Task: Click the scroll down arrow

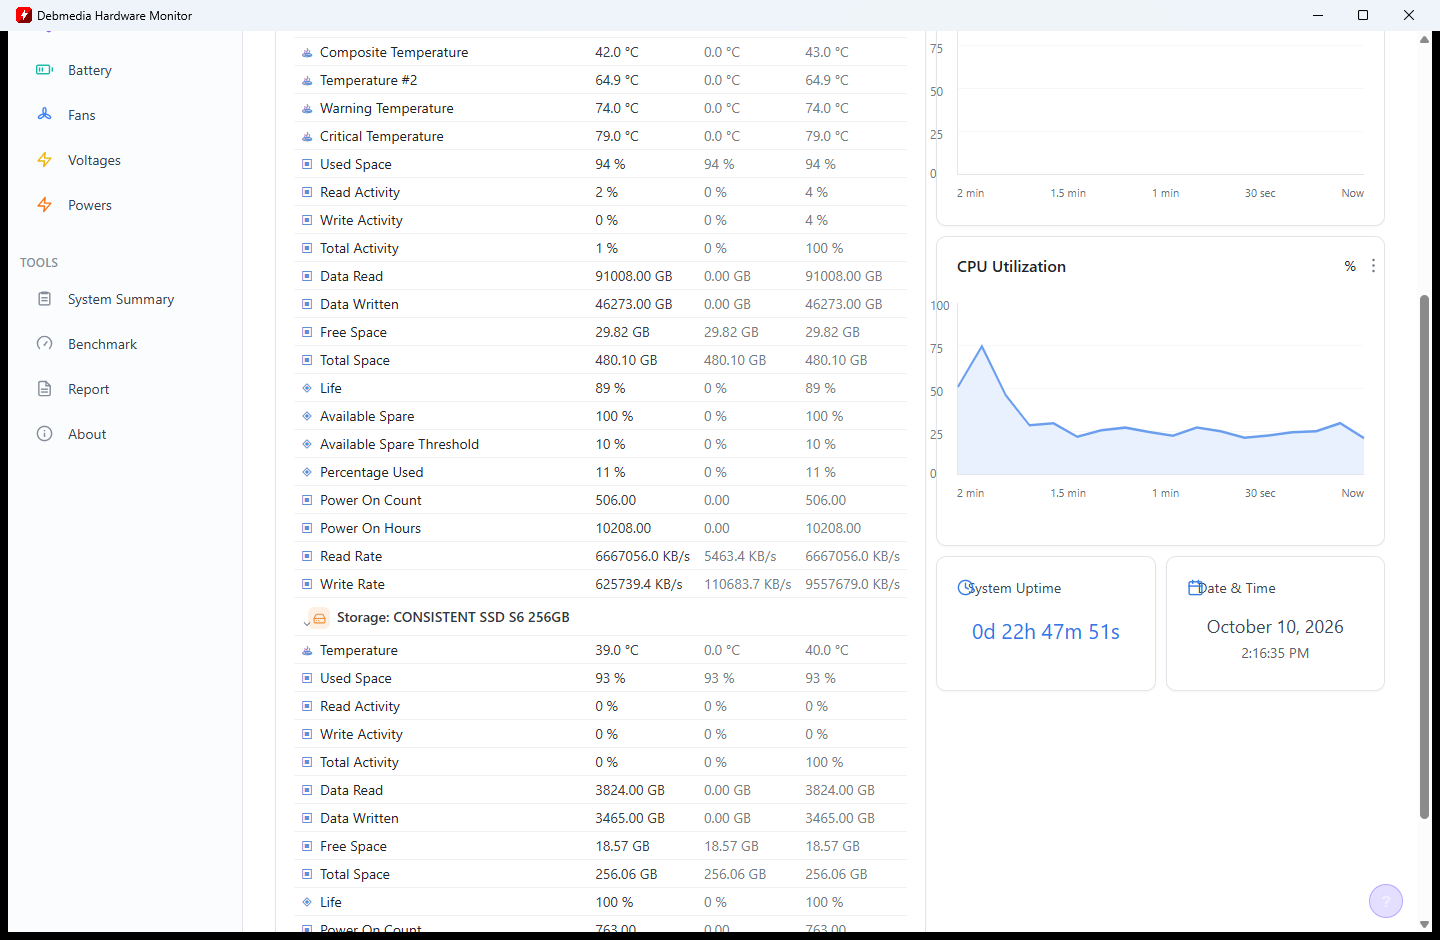Action: pos(1424,925)
